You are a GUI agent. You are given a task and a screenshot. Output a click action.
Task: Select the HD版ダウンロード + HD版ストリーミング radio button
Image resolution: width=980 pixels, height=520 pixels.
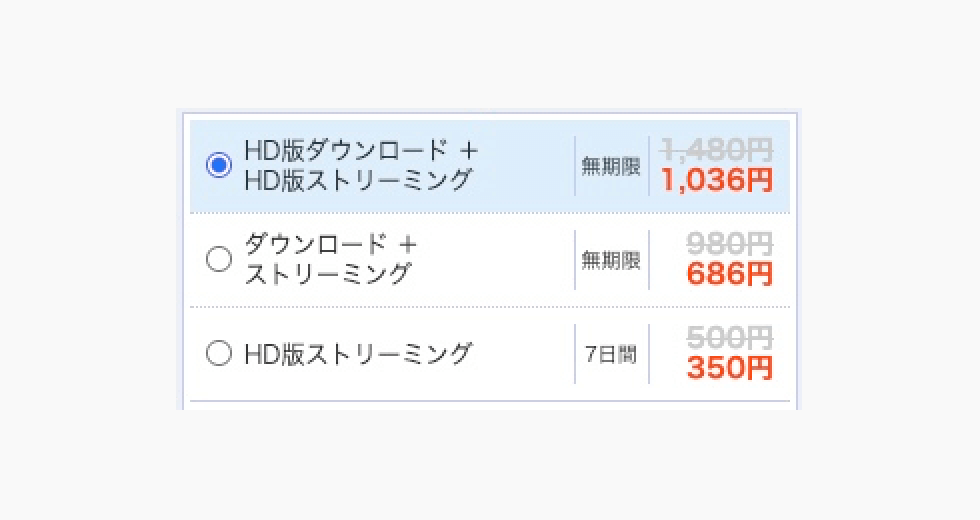pyautogui.click(x=218, y=165)
